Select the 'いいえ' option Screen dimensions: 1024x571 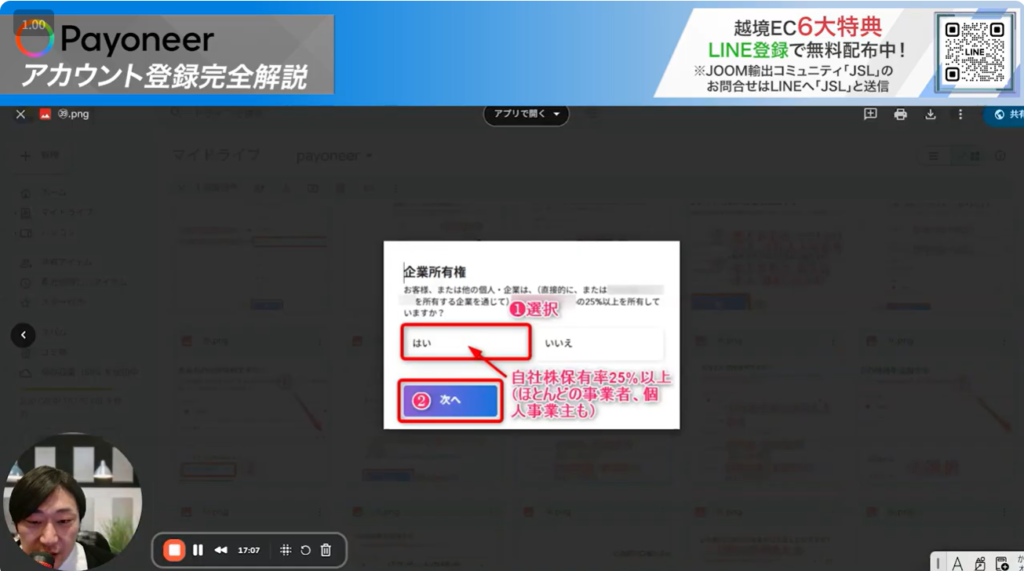[598, 343]
